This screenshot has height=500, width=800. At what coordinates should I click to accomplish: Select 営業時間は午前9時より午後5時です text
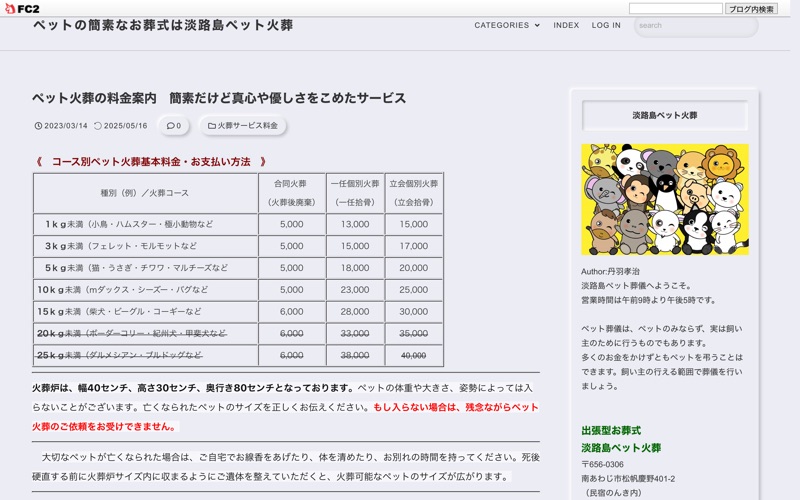(x=648, y=300)
